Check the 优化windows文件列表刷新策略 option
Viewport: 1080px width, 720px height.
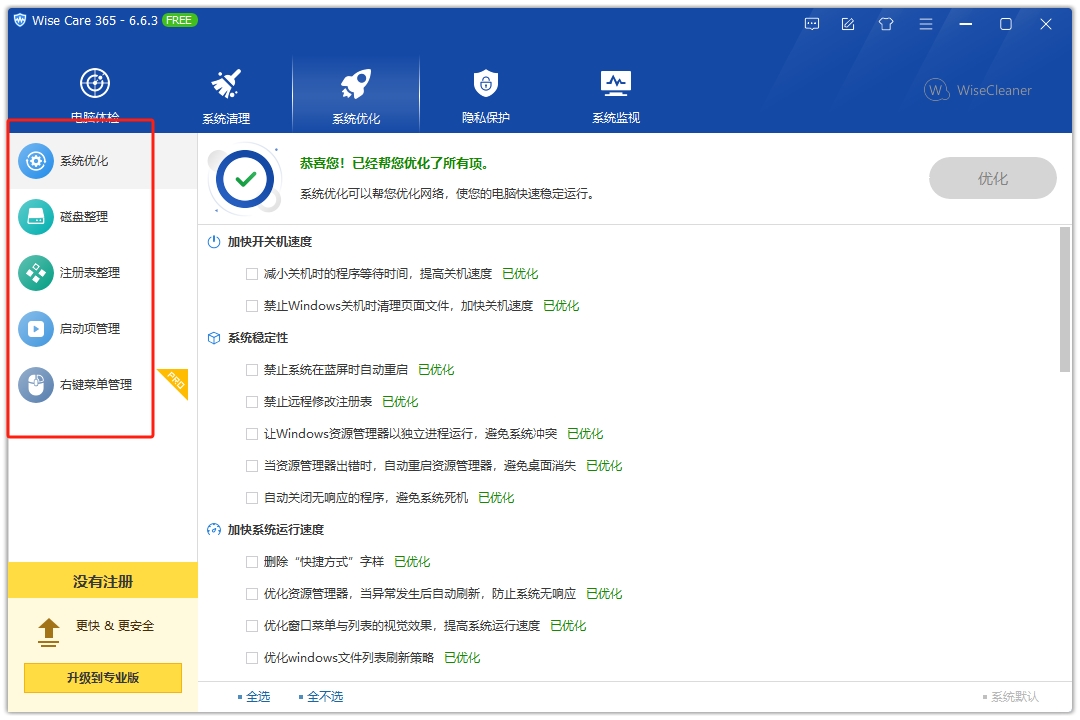[251, 657]
